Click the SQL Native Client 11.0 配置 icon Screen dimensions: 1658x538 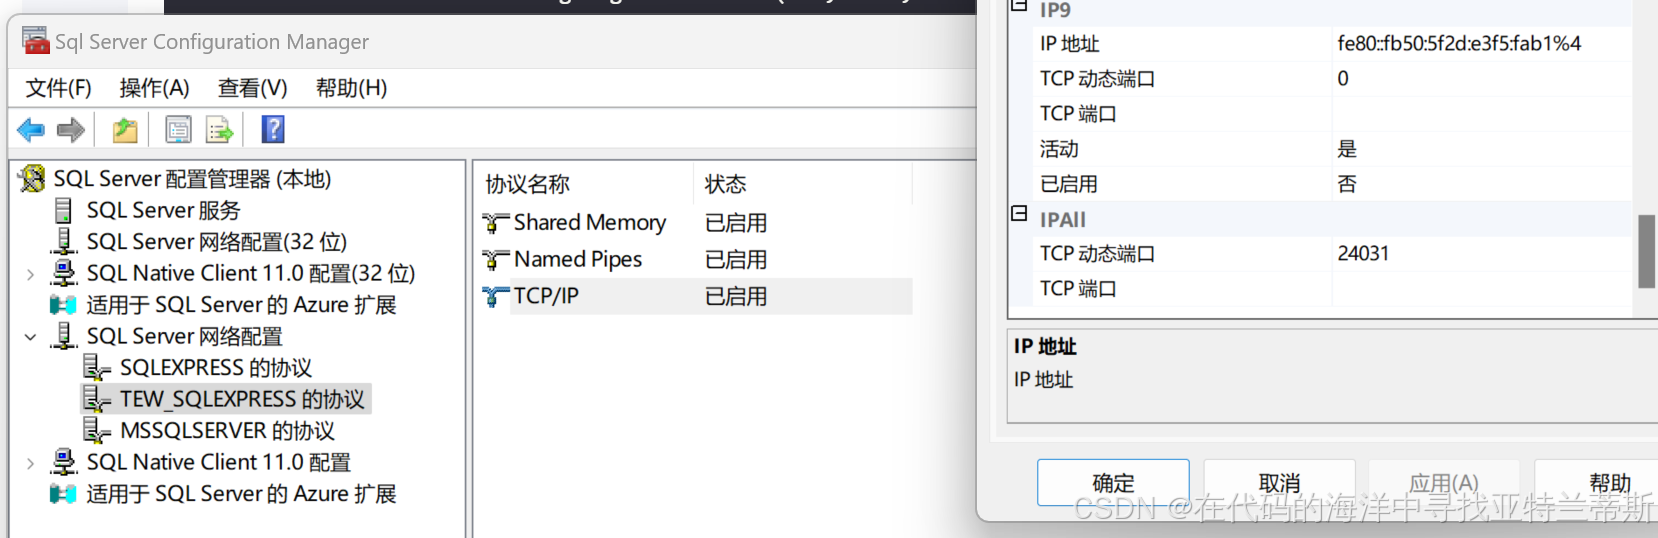[64, 462]
